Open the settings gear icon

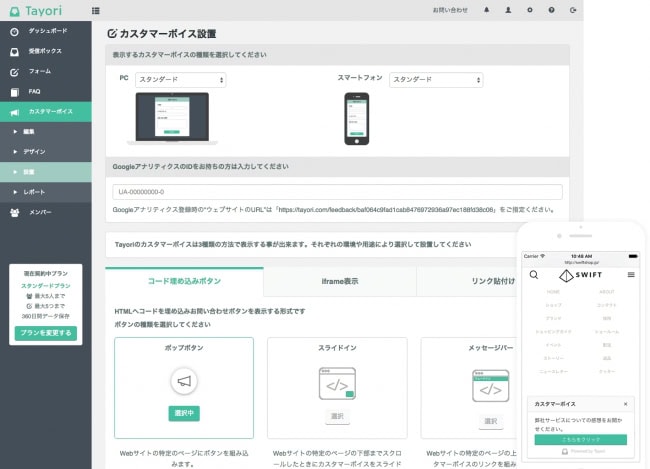[x=529, y=10]
